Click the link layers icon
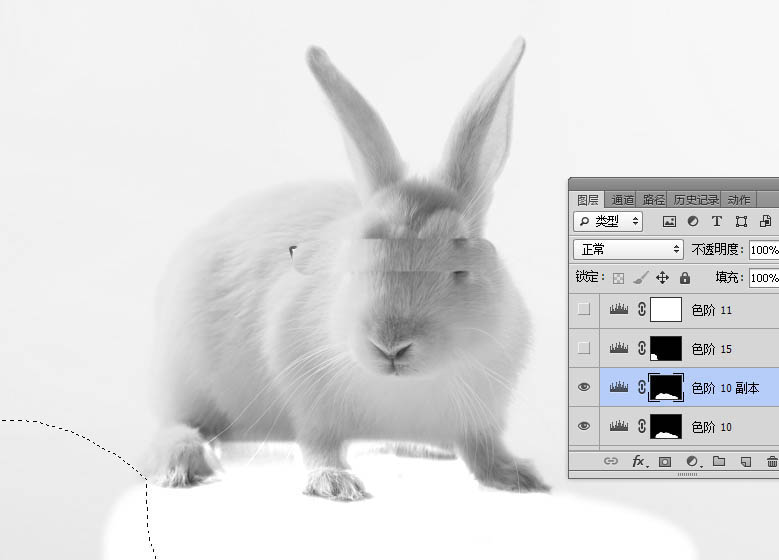This screenshot has height=560, width=779. click(611, 461)
